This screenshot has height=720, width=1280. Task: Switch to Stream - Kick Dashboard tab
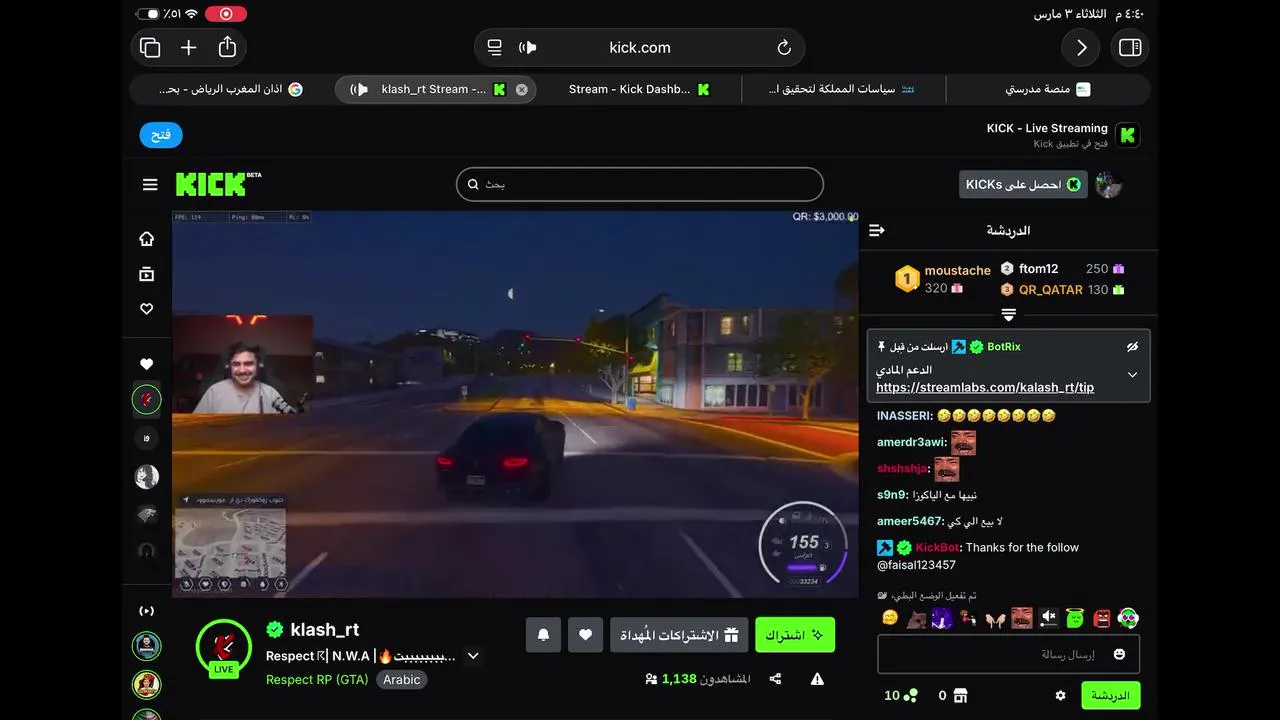click(x=639, y=89)
